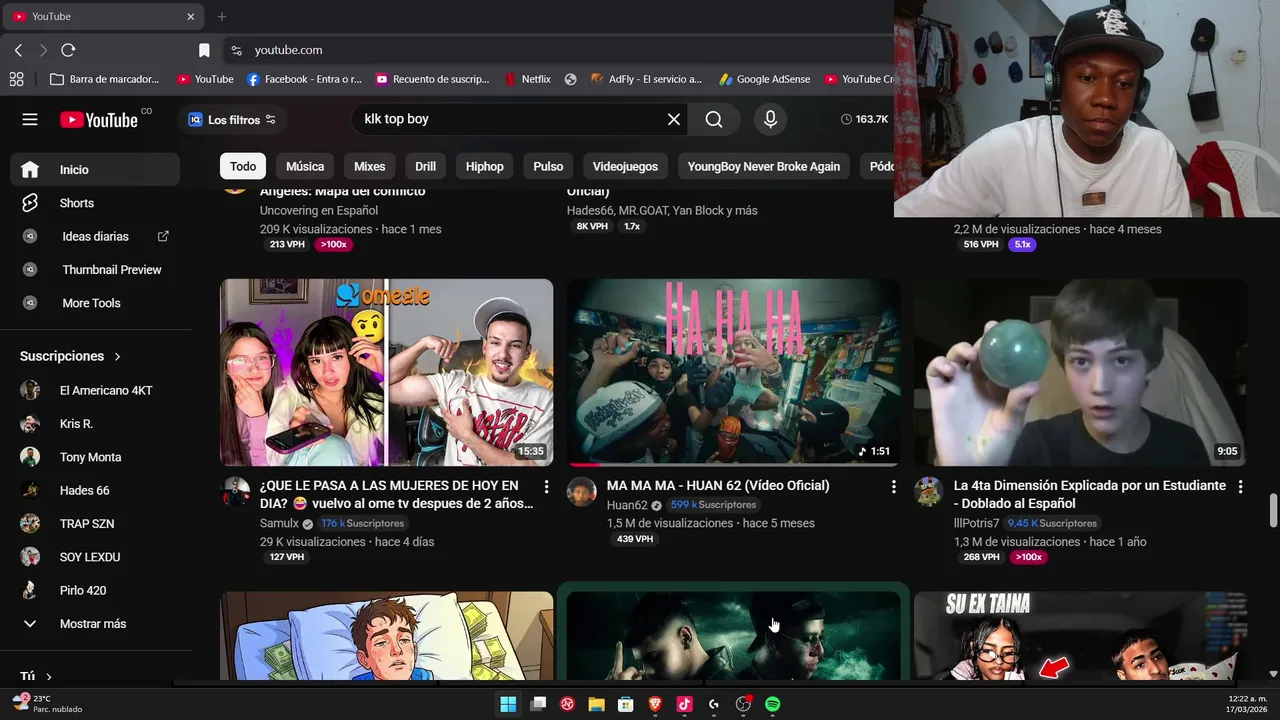
Task: Open Pirlo 420 subscription channel
Action: coord(95,590)
